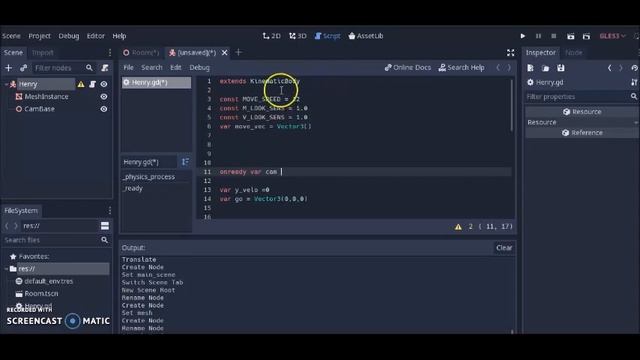This screenshot has height=360, width=640.
Task: Toggle alphabetical sorting of methods list
Action: pos(185,162)
